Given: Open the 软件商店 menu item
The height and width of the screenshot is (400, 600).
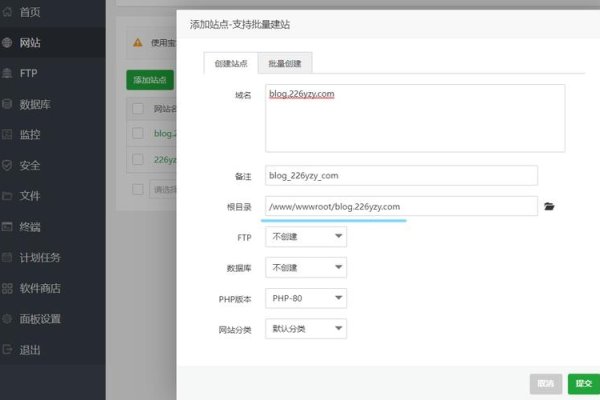Looking at the screenshot, I should 40,288.
